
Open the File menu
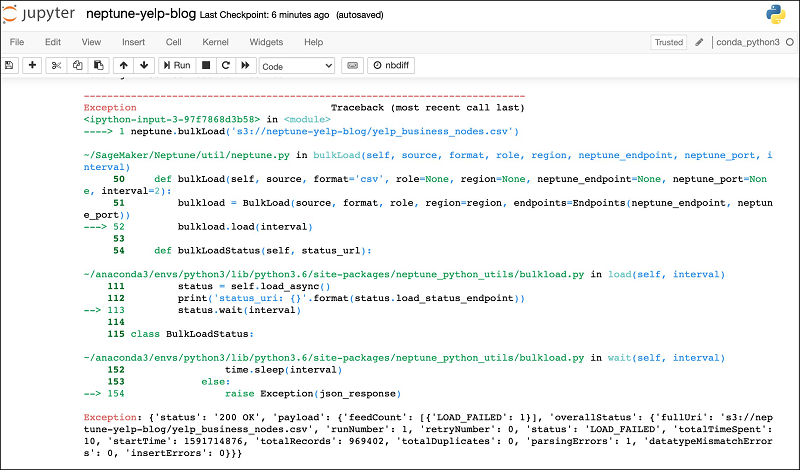[17, 42]
